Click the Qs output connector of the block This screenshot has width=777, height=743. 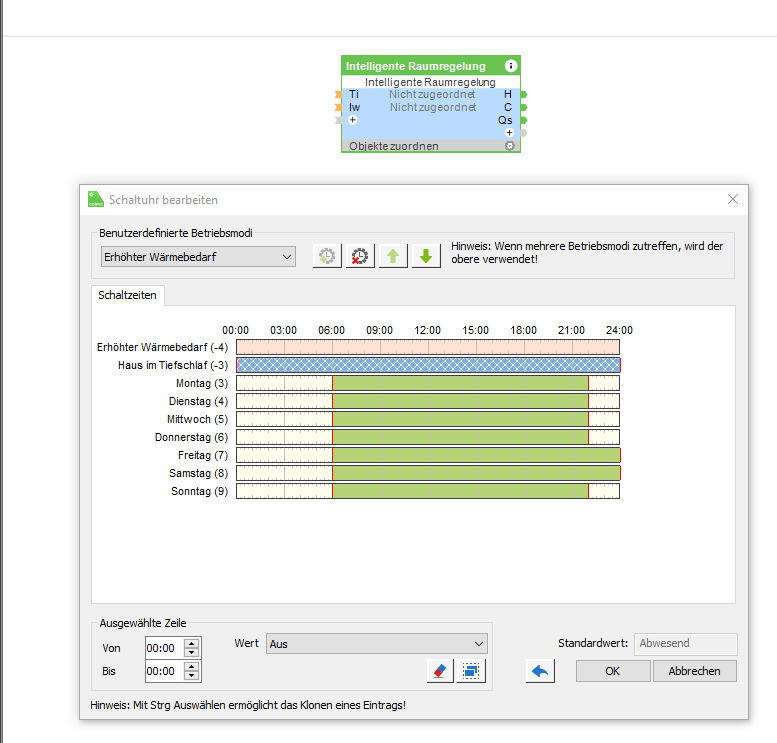pos(524,120)
